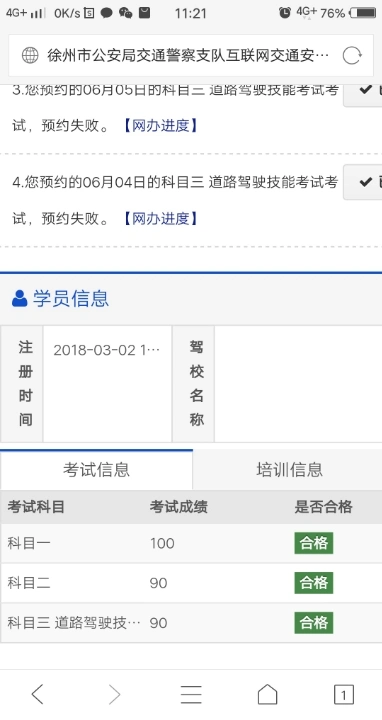Select the 科目一 row label
This screenshot has width=382, height=720.
(x=29, y=543)
